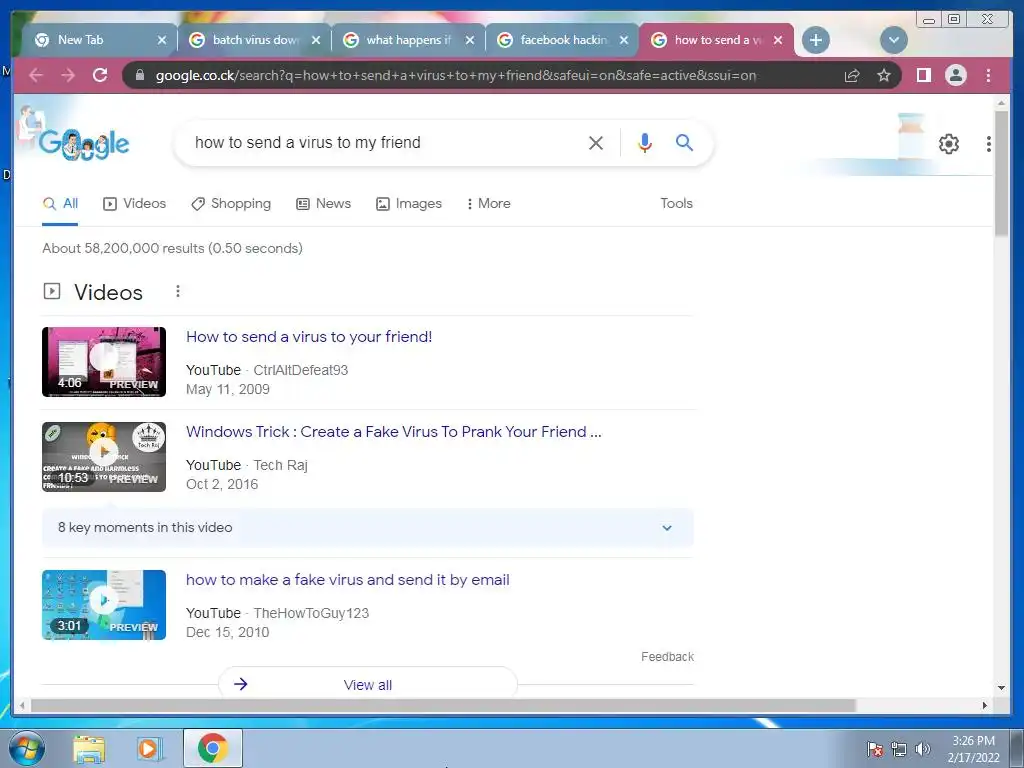Viewport: 1024px width, 768px height.
Task: Open the Windows Start menu
Action: coord(26,748)
